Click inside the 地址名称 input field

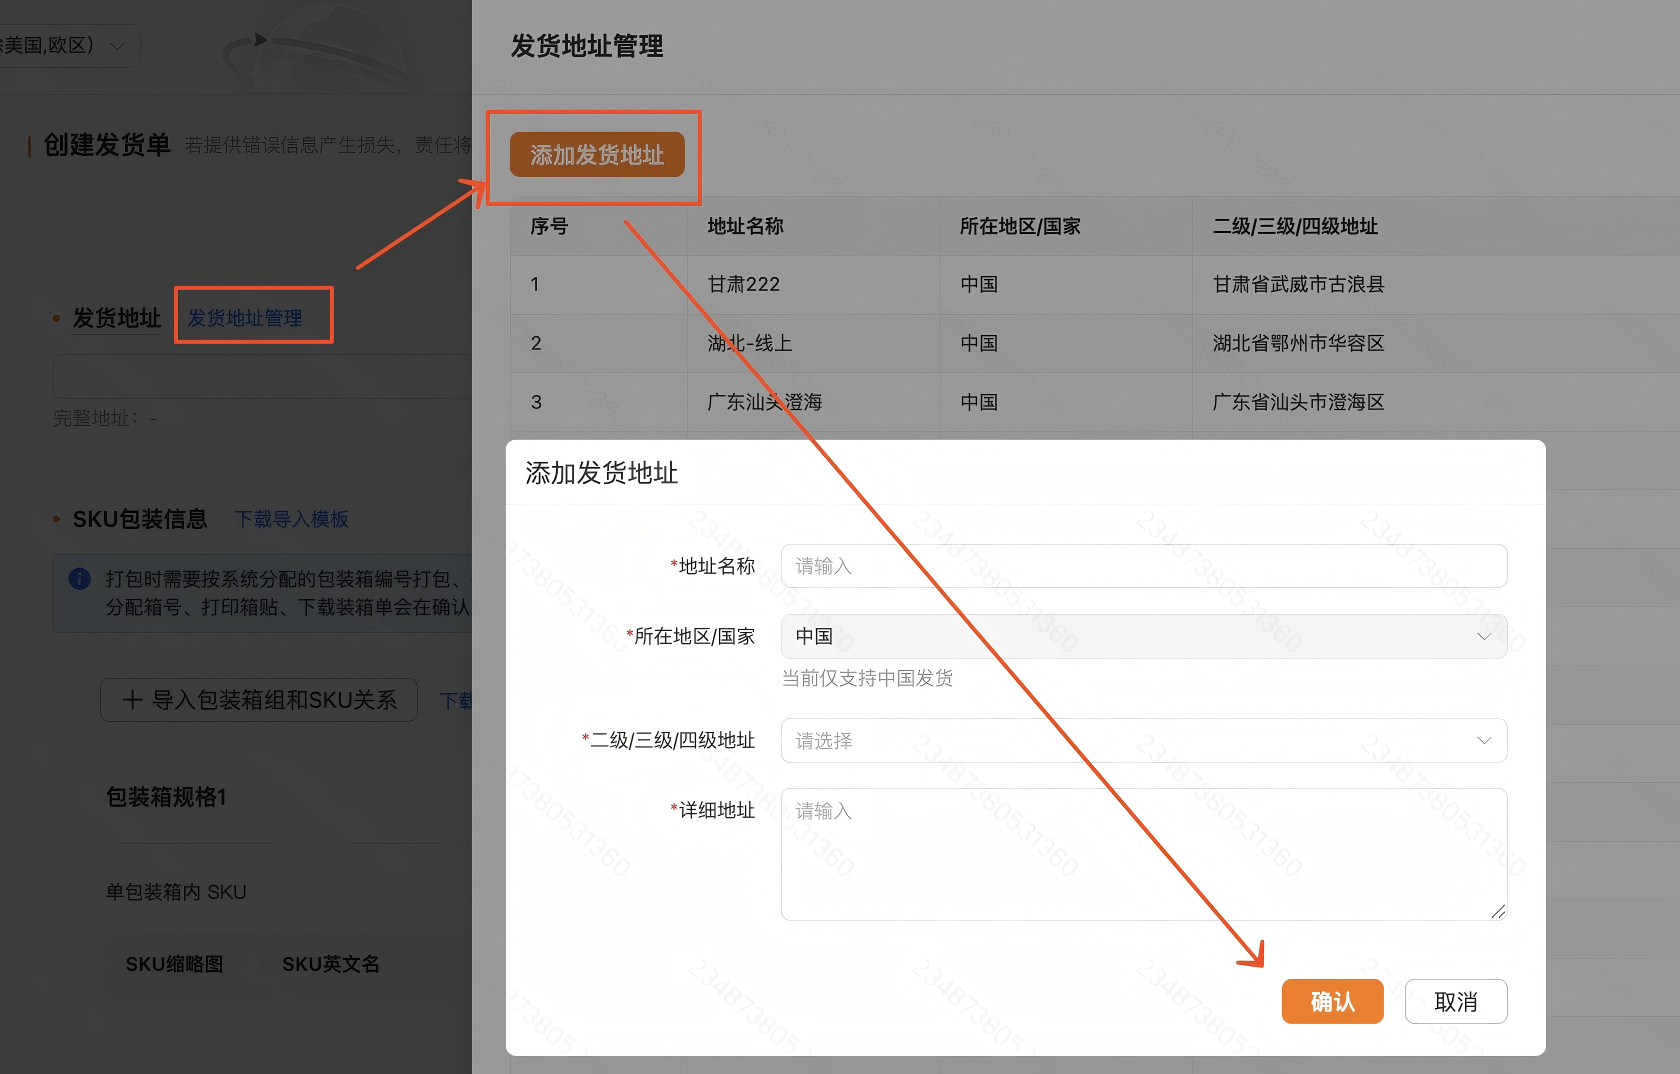click(1144, 566)
